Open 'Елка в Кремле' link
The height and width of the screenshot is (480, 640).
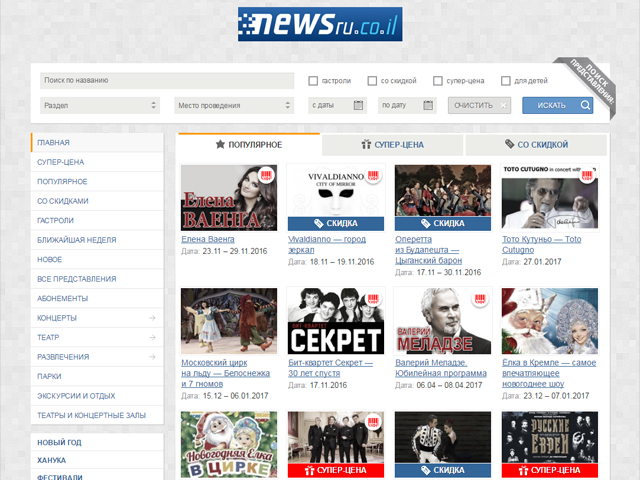coord(549,373)
